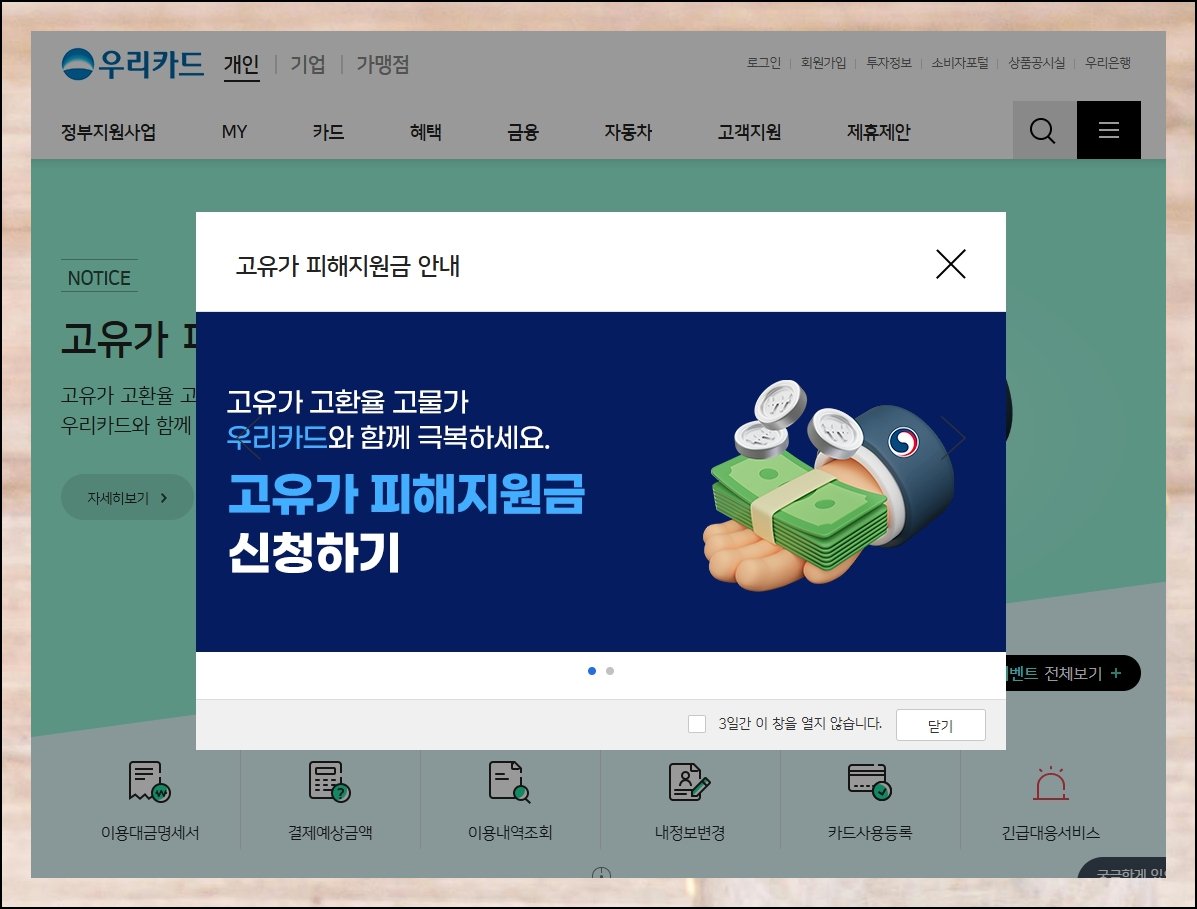Go to next popup slide arrow

pyautogui.click(x=953, y=437)
